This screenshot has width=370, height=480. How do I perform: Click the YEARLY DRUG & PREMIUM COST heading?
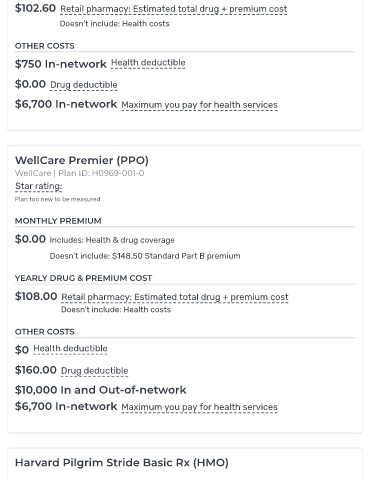coord(83,278)
